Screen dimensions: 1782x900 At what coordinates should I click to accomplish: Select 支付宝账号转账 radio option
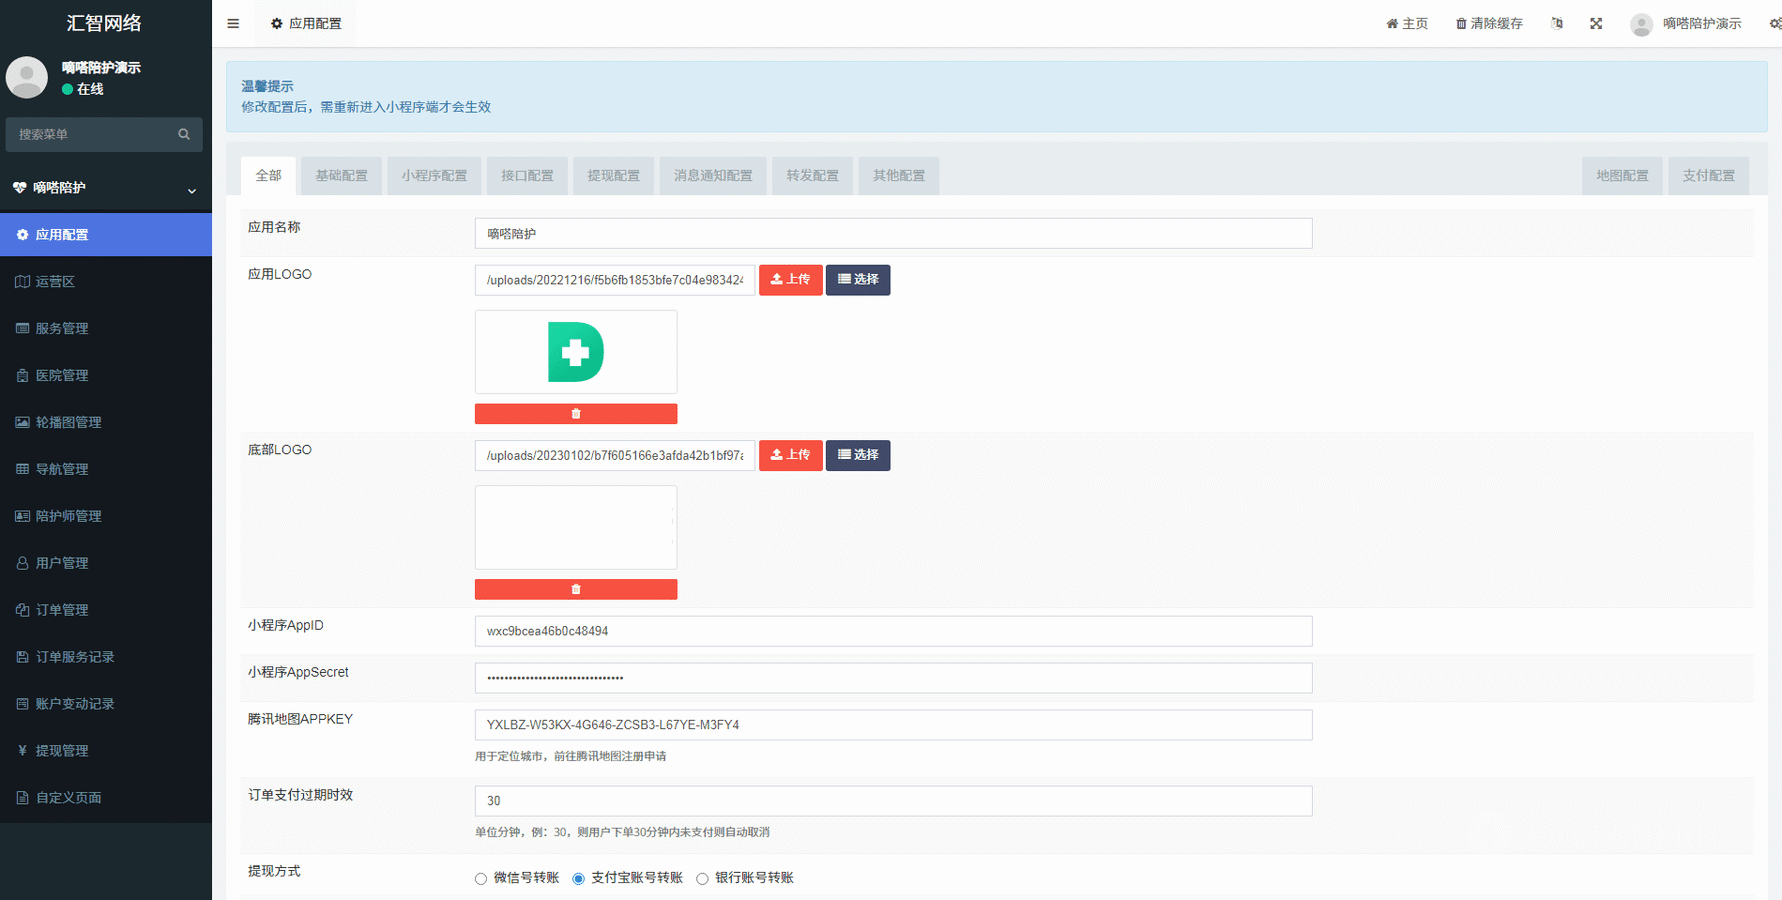(x=578, y=879)
